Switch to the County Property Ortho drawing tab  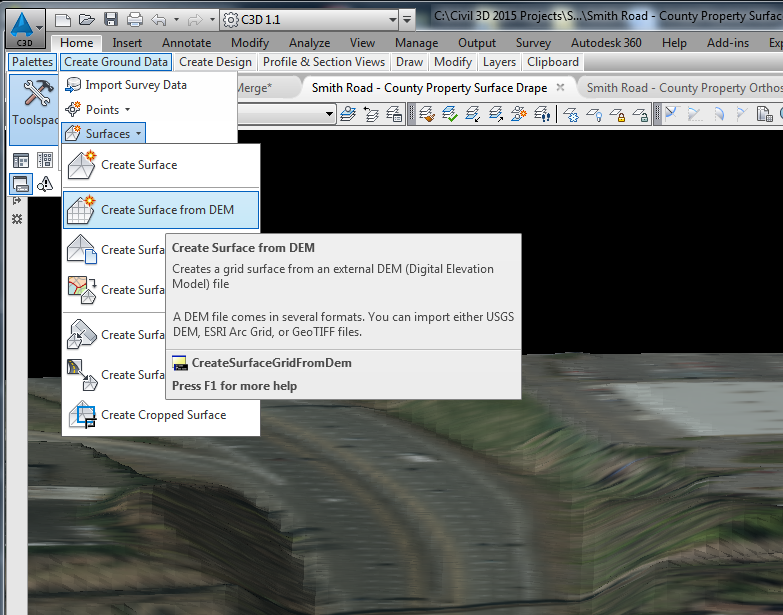[x=684, y=88]
